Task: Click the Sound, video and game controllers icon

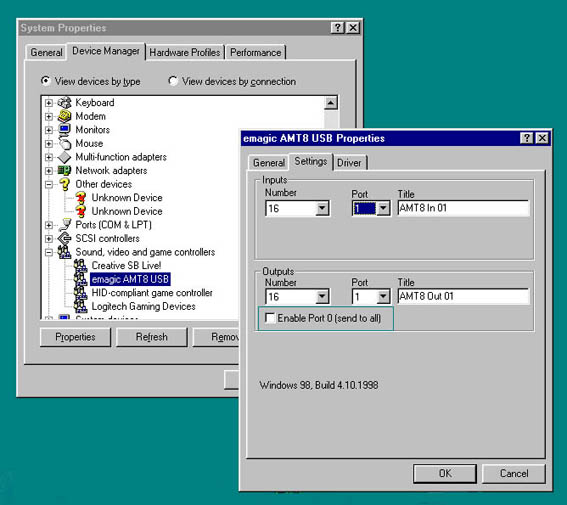Action: pyautogui.click(x=64, y=252)
